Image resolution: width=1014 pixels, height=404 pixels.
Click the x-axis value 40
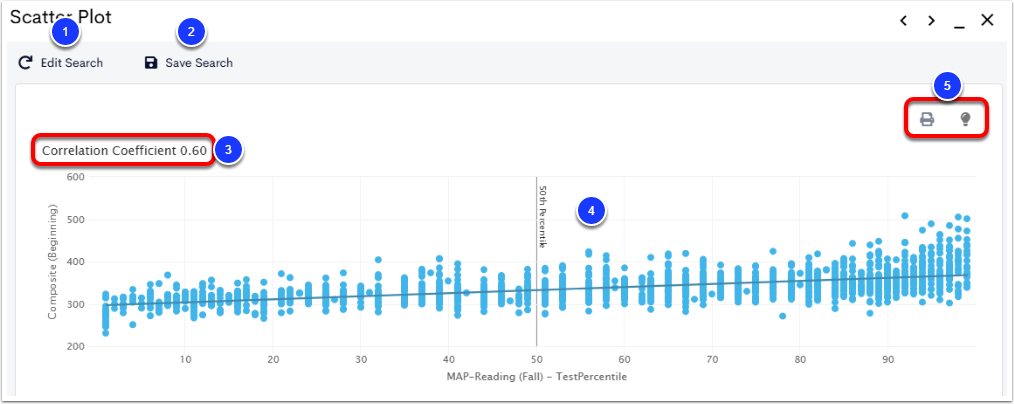coord(449,359)
